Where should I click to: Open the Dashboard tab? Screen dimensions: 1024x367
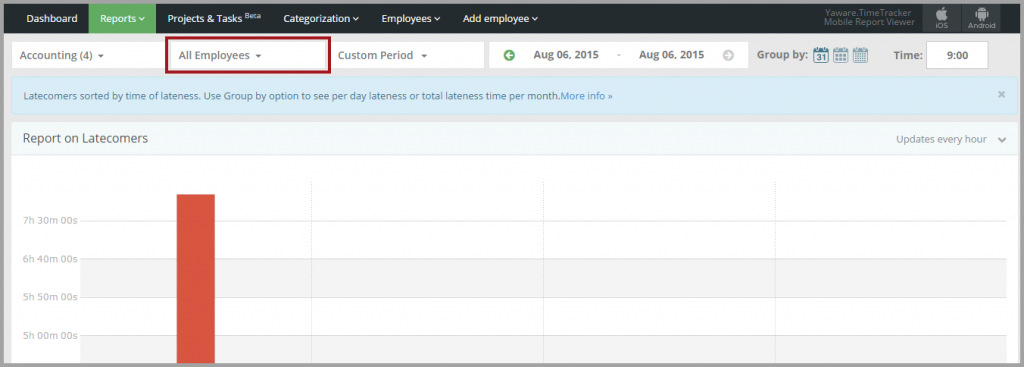pyautogui.click(x=52, y=18)
